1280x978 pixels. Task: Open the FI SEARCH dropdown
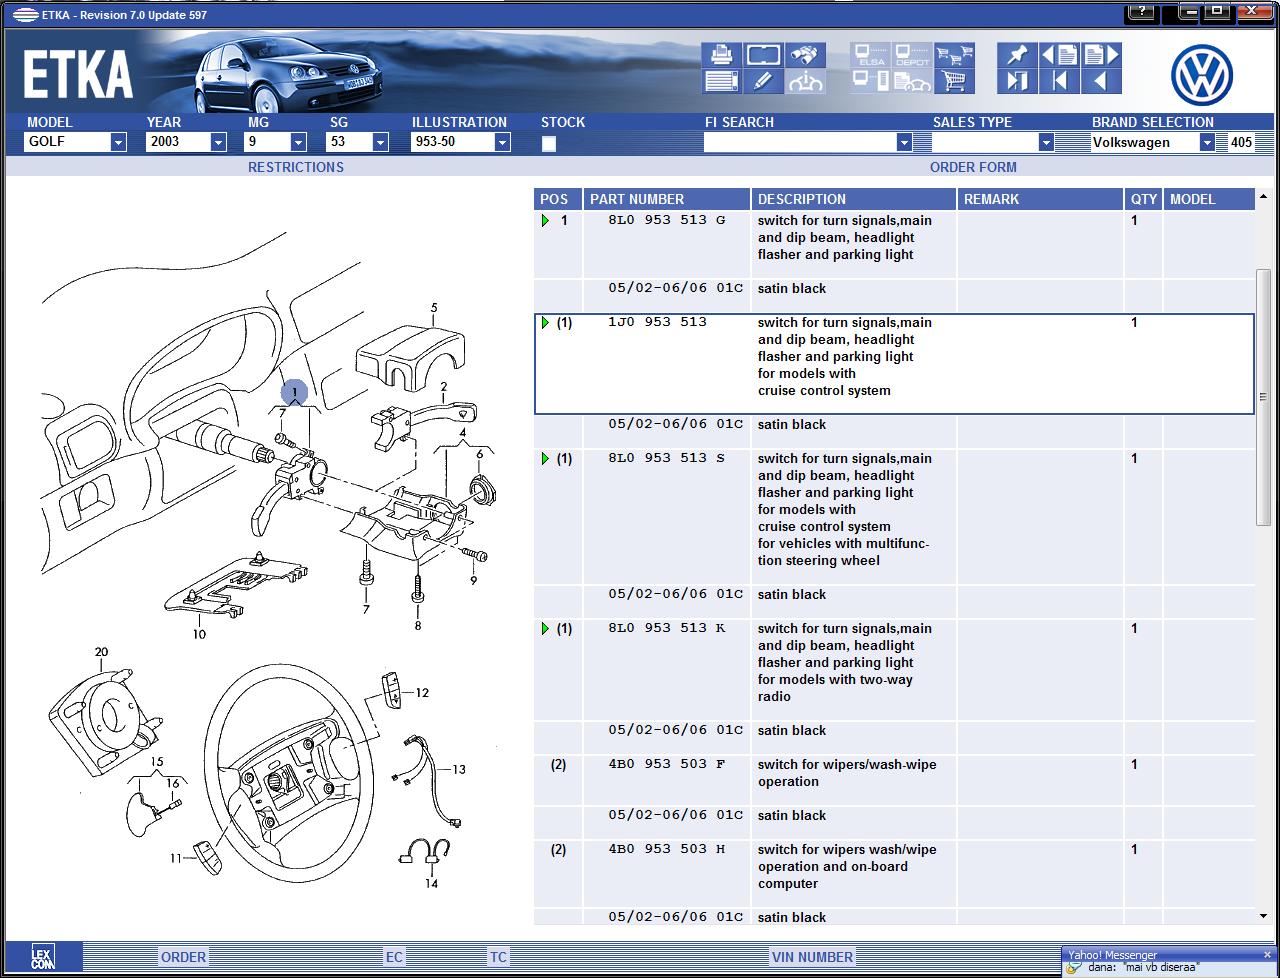(904, 142)
